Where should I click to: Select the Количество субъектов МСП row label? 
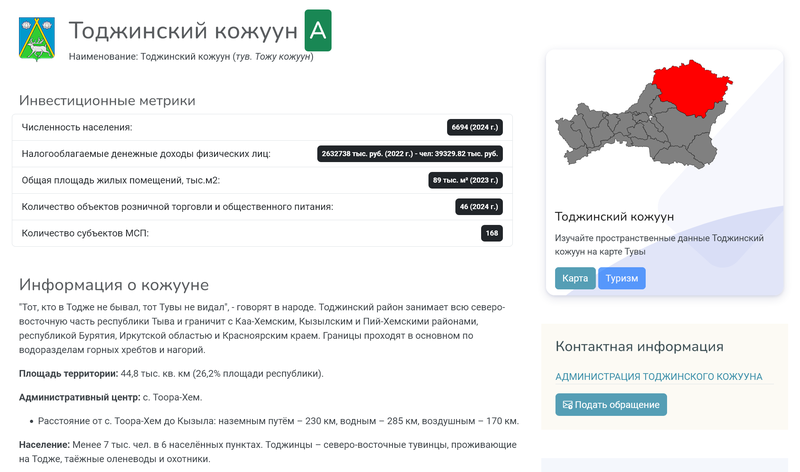(x=84, y=233)
